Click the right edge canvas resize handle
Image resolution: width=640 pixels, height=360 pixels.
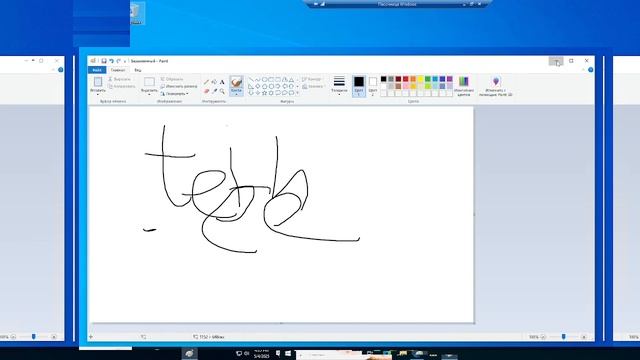[474, 214]
